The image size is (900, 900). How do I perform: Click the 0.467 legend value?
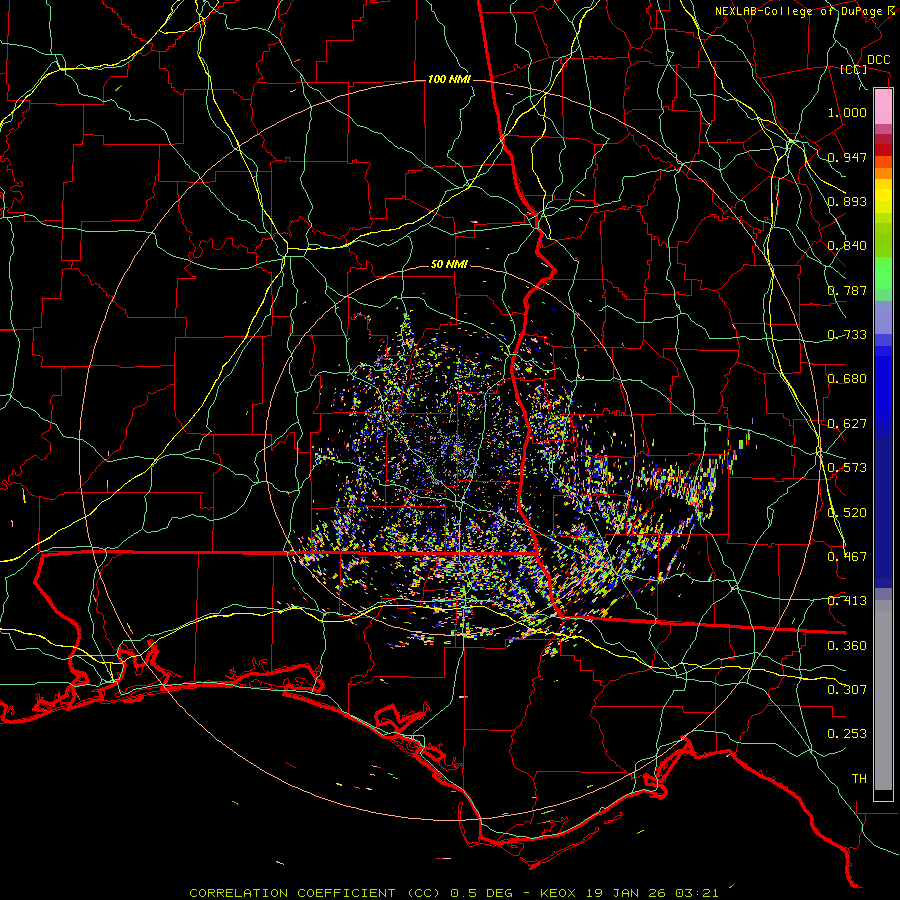coord(847,557)
